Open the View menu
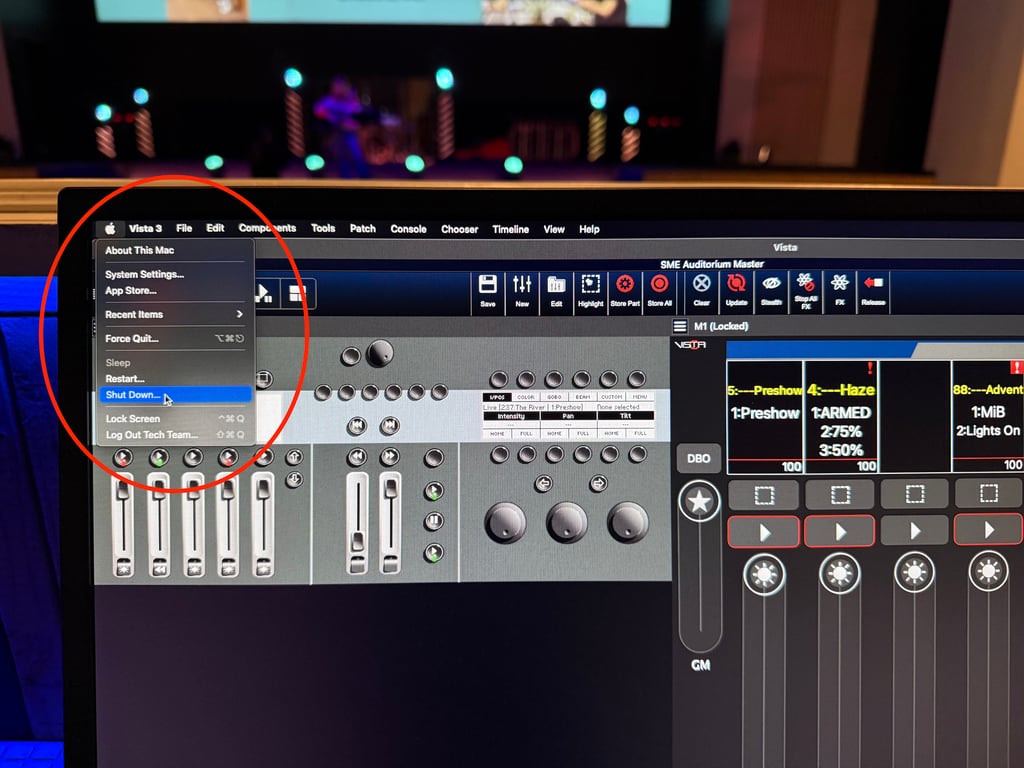Viewport: 1024px width, 768px height. (554, 229)
